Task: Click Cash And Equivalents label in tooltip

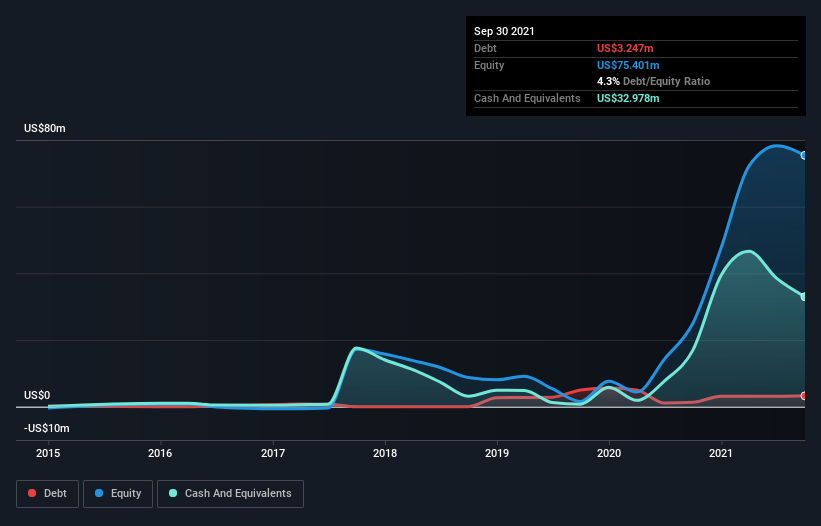Action: [527, 98]
